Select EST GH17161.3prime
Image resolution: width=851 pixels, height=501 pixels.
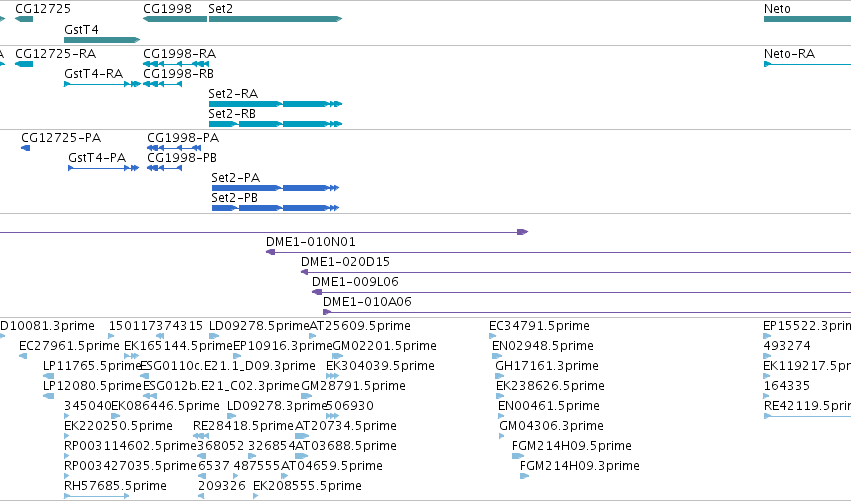click(547, 366)
